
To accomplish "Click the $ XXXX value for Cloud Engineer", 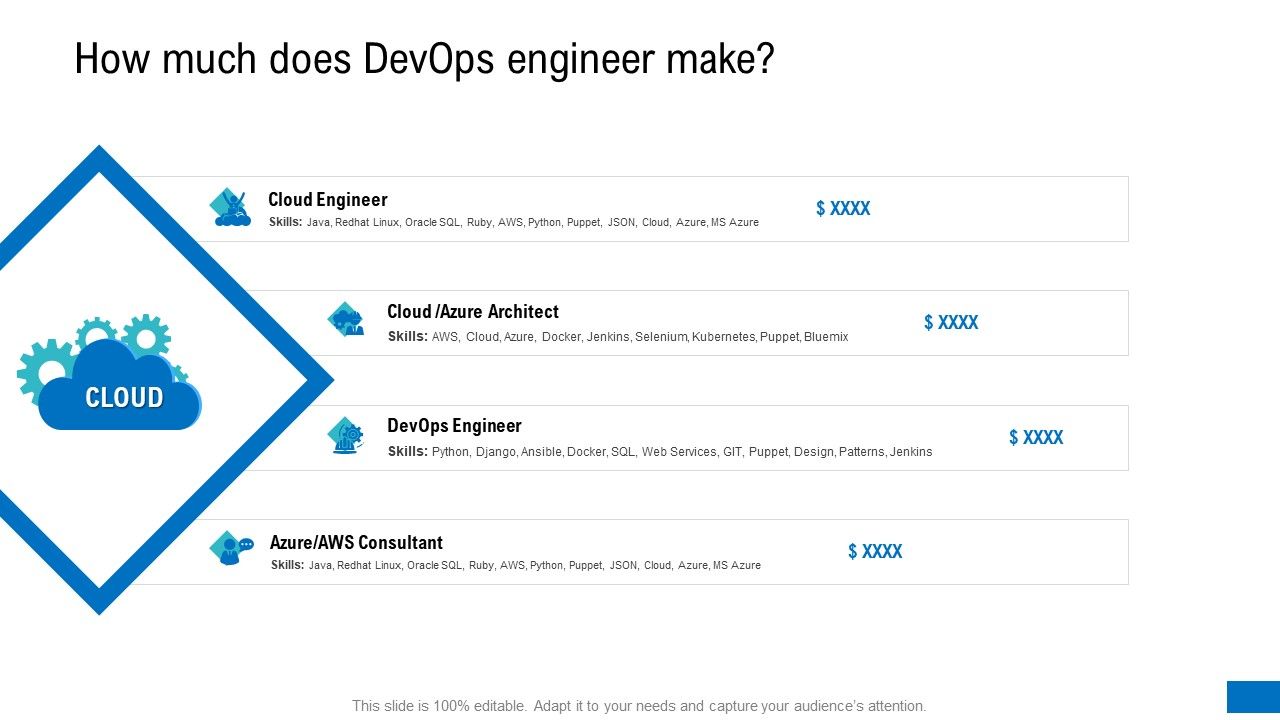I will [x=843, y=208].
